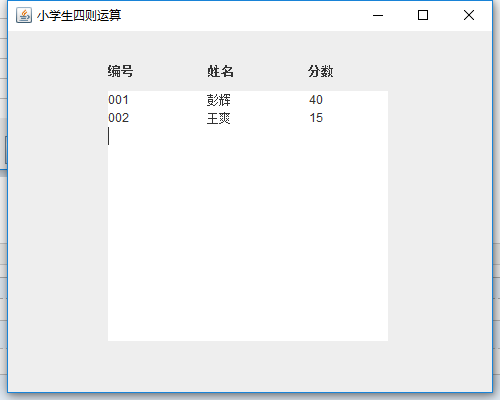
Task: Click on the name 王爽
Action: coord(219,118)
